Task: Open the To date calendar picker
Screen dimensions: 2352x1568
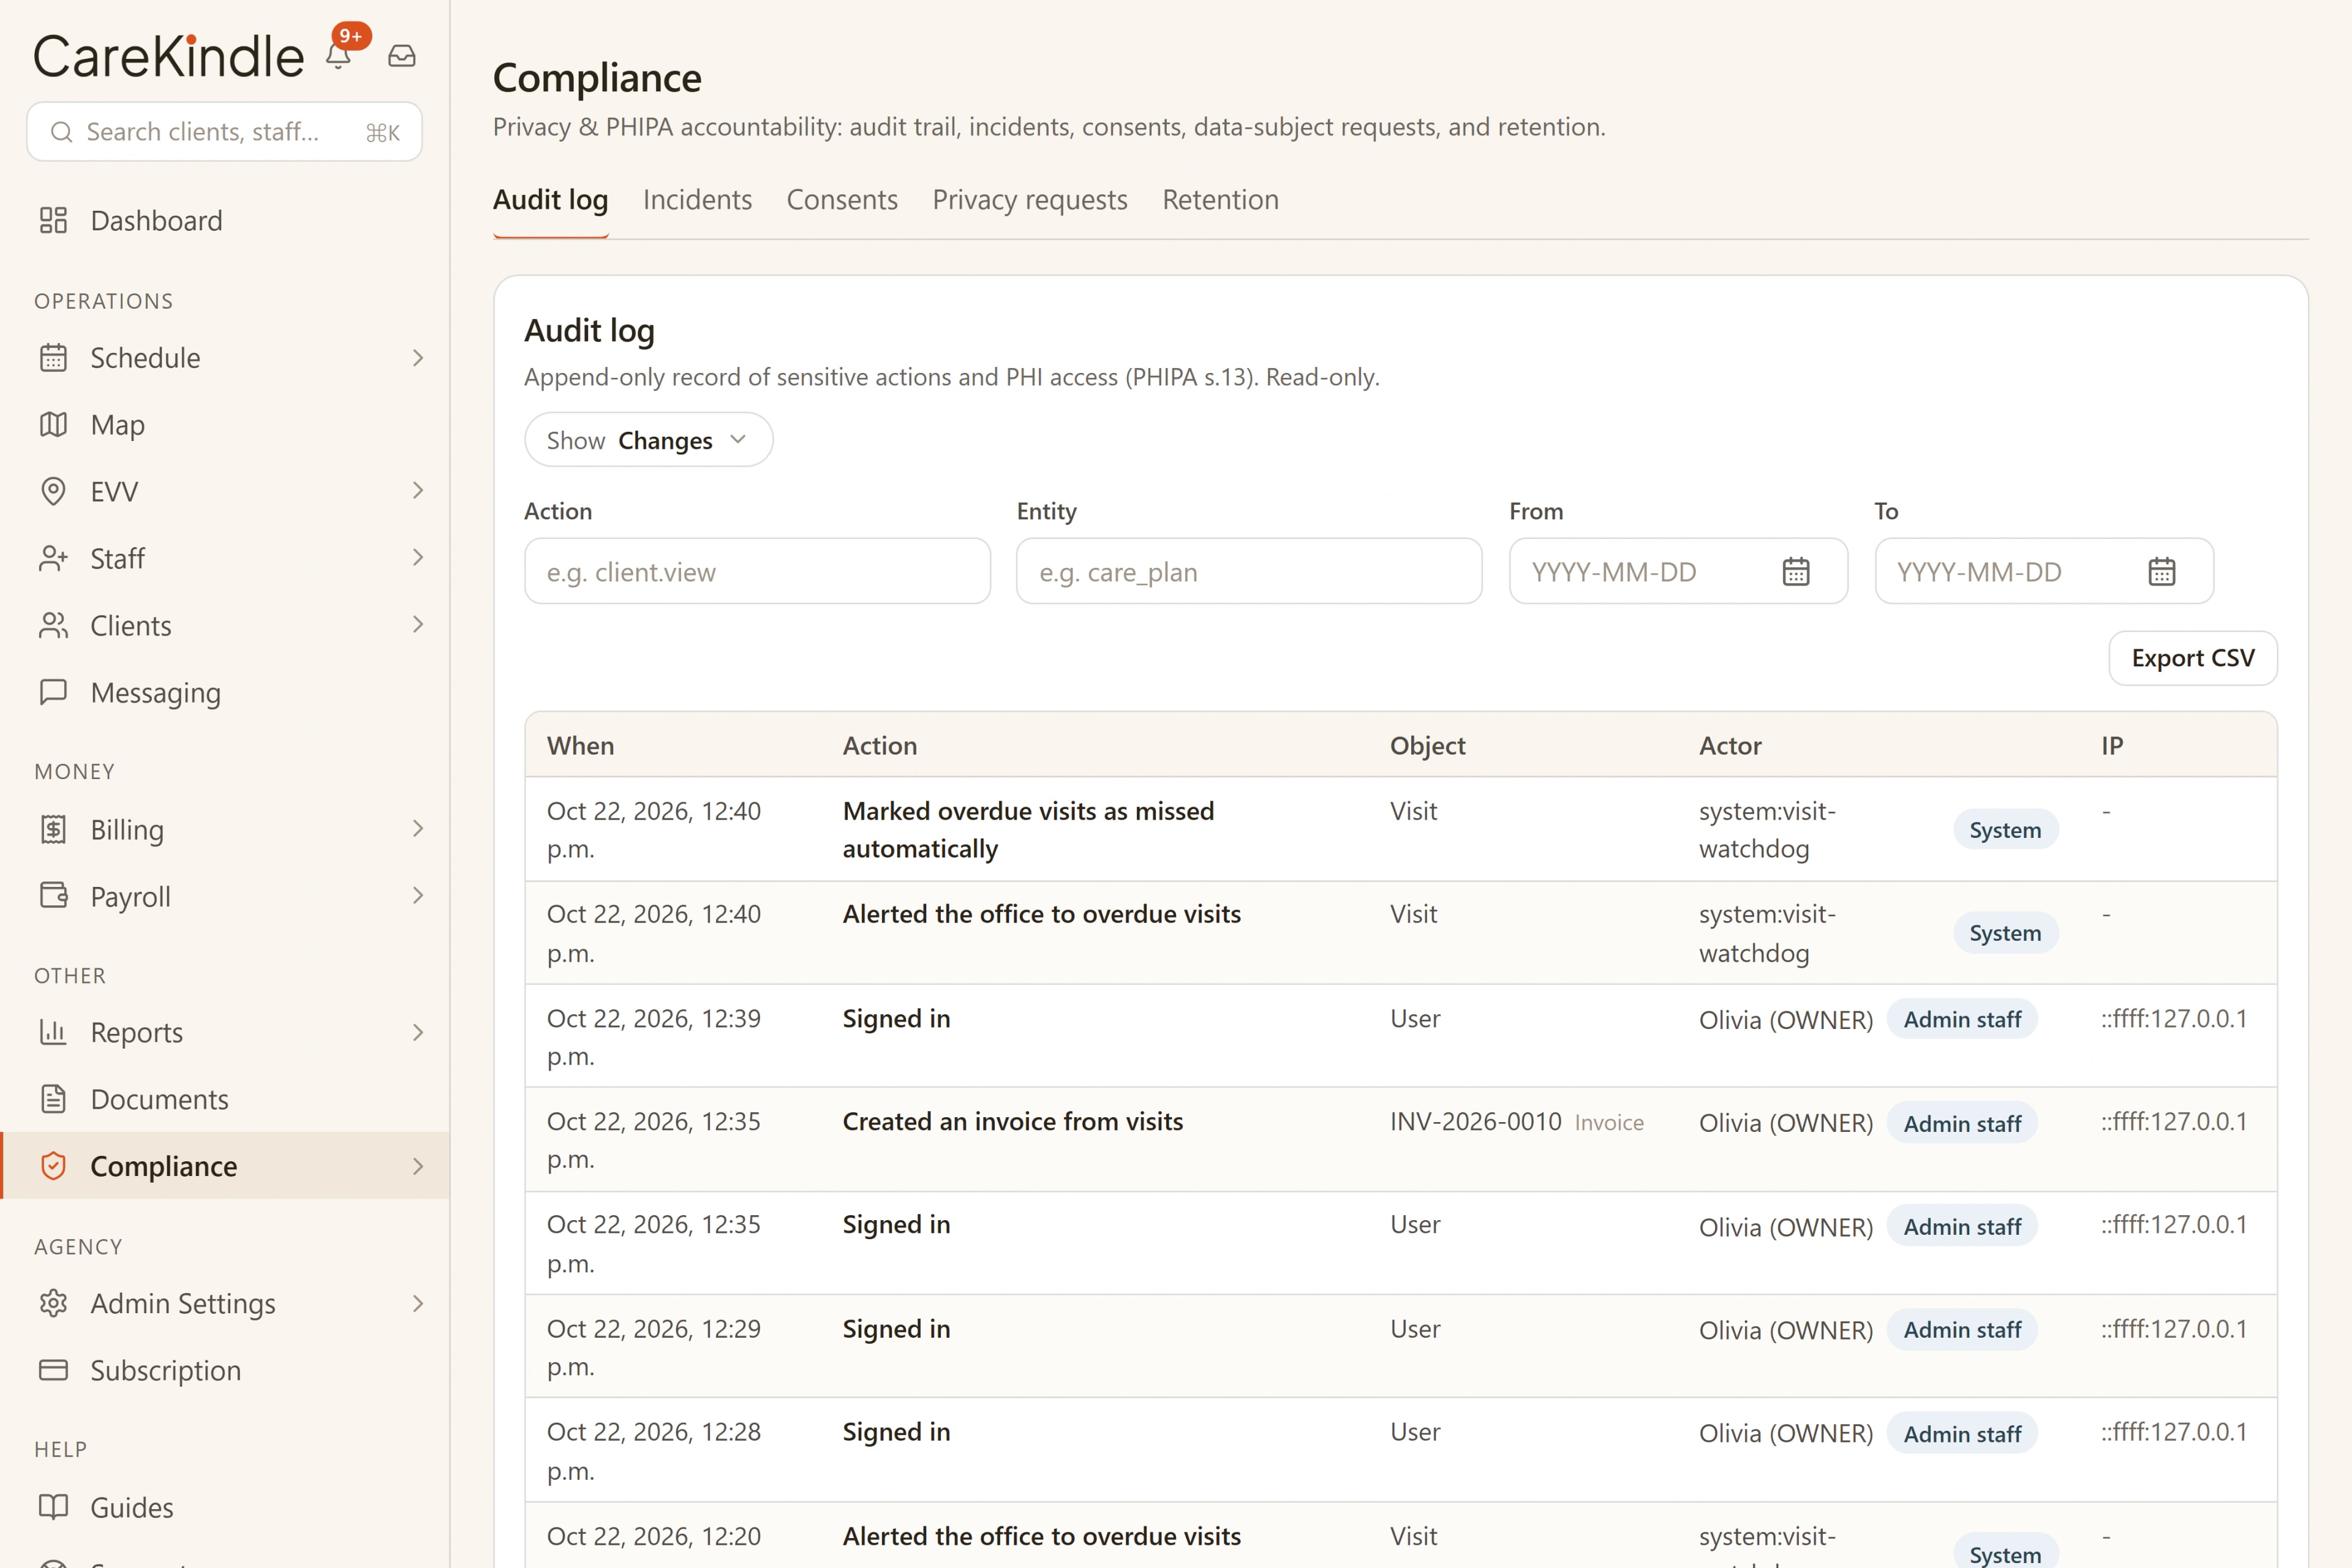Action: tap(2162, 571)
